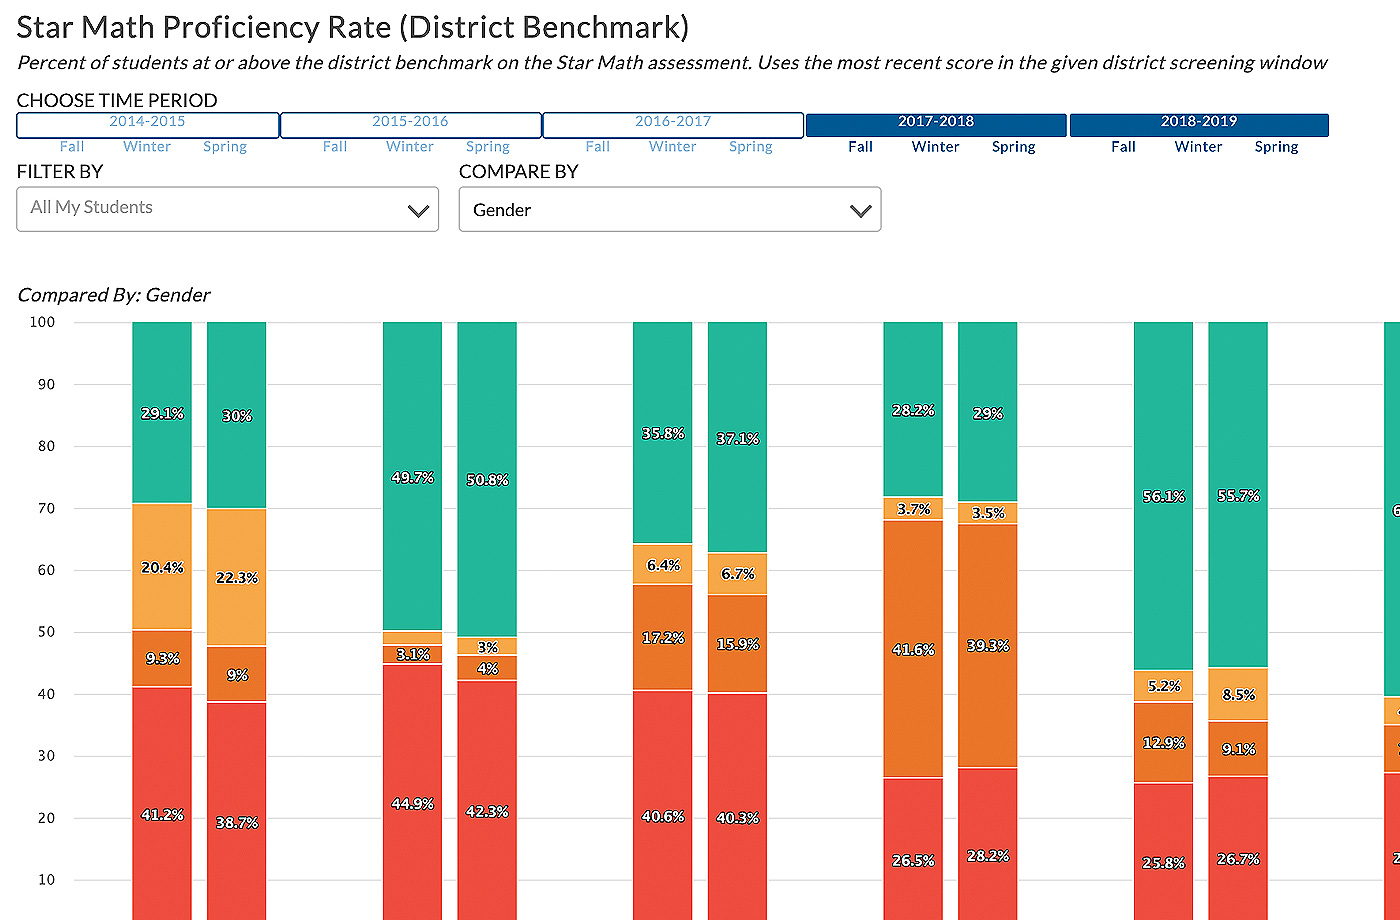Choose Winter under 2018-2019
The height and width of the screenshot is (920, 1400).
[x=1199, y=147]
